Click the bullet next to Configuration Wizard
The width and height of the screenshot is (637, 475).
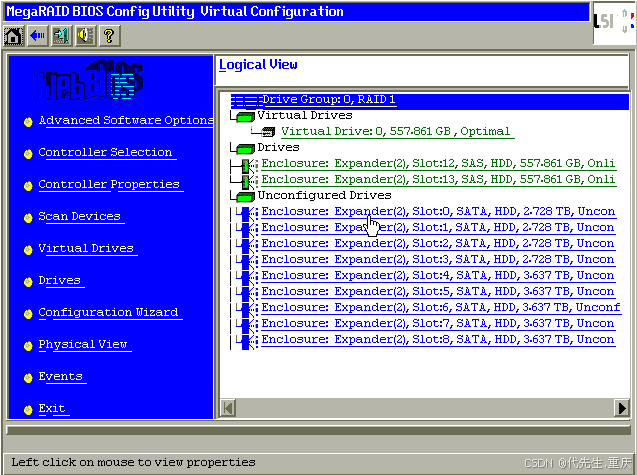pyautogui.click(x=28, y=314)
